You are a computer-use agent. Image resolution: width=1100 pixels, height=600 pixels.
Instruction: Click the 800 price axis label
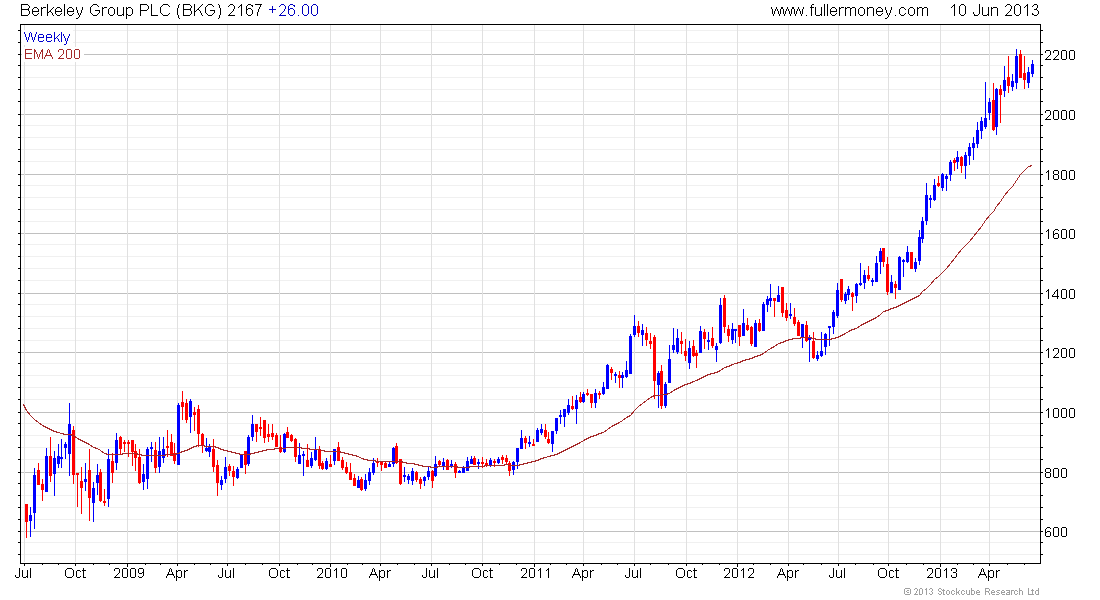click(x=1057, y=473)
